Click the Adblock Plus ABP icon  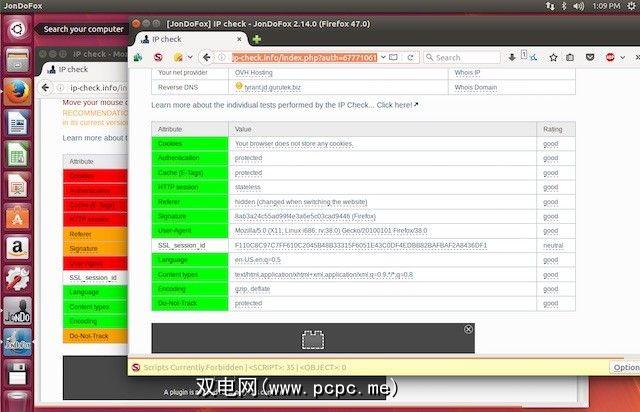[x=610, y=58]
